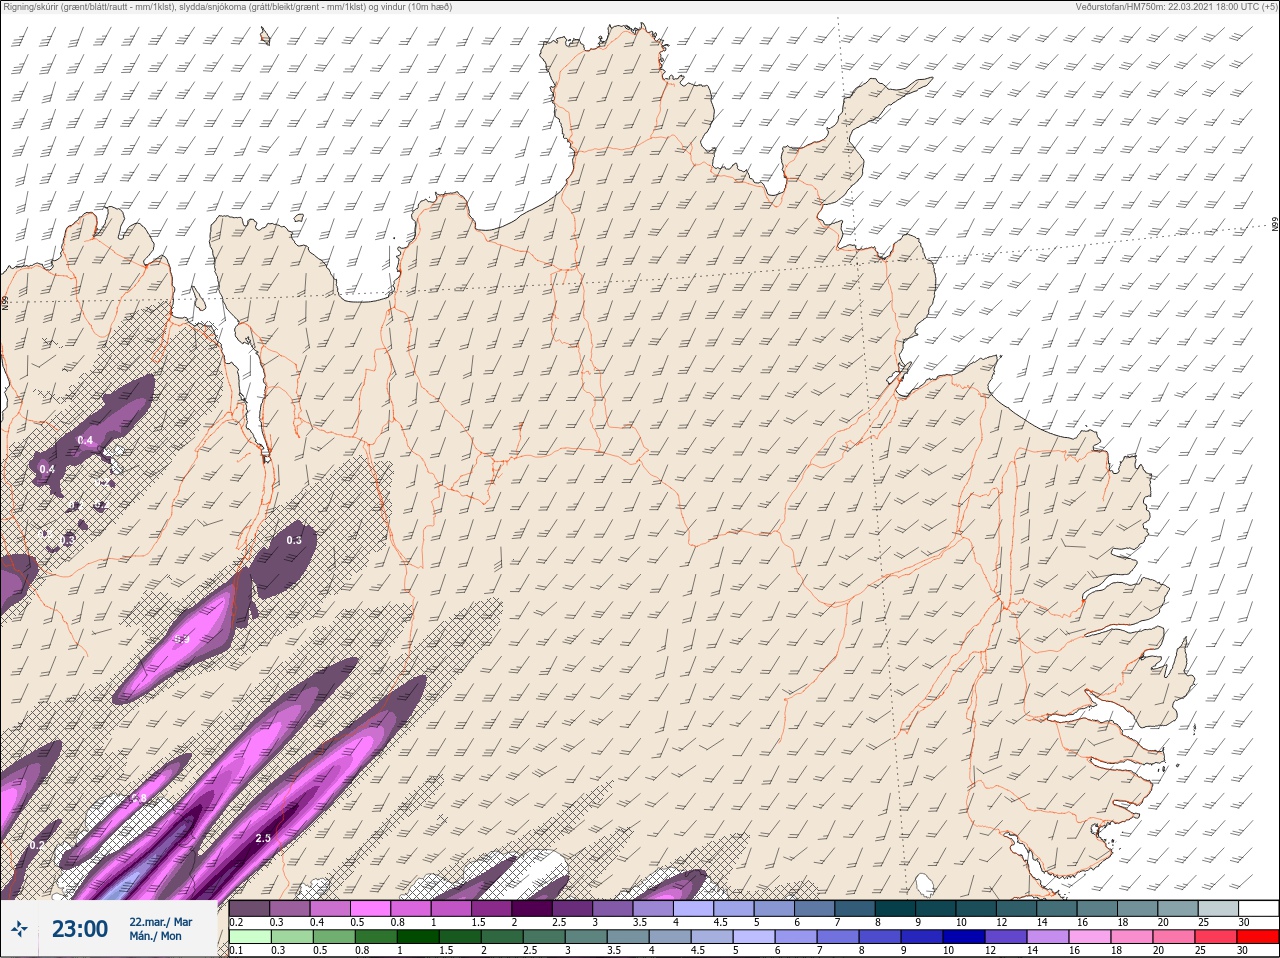Pick the palest green first swatch of the lower legend

click(250, 938)
